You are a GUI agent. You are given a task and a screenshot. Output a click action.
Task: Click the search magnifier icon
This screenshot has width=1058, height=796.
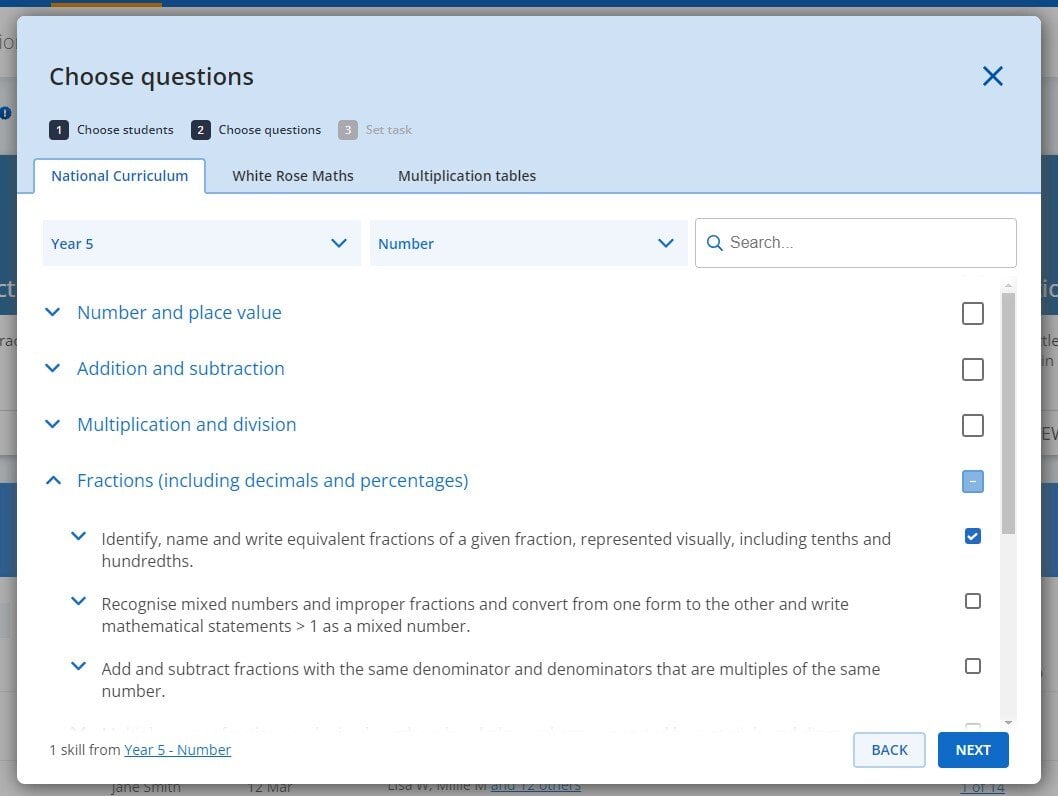pyautogui.click(x=715, y=243)
